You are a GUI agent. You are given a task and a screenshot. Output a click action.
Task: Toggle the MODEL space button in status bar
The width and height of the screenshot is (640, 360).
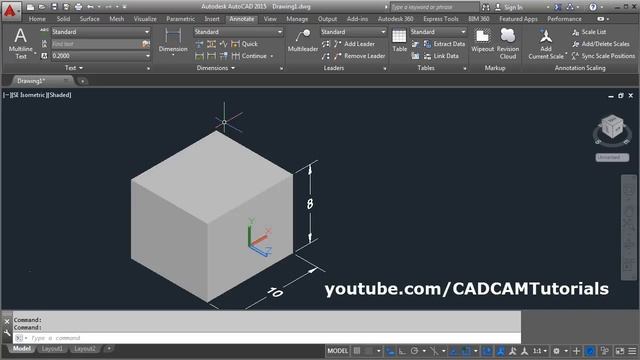point(338,351)
